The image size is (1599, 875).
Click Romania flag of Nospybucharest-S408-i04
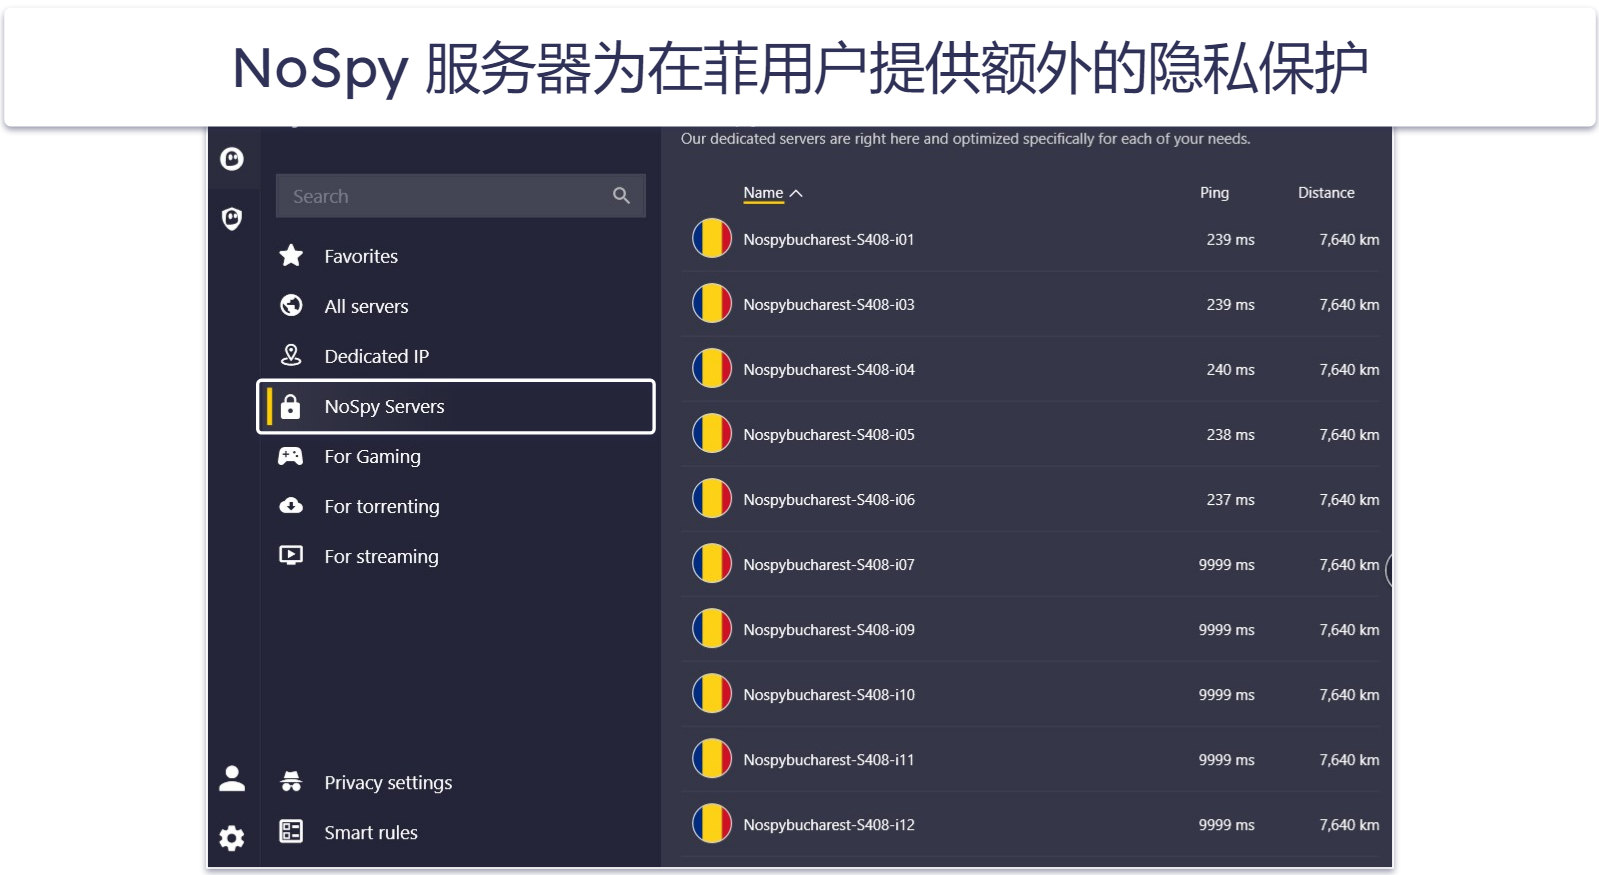712,368
